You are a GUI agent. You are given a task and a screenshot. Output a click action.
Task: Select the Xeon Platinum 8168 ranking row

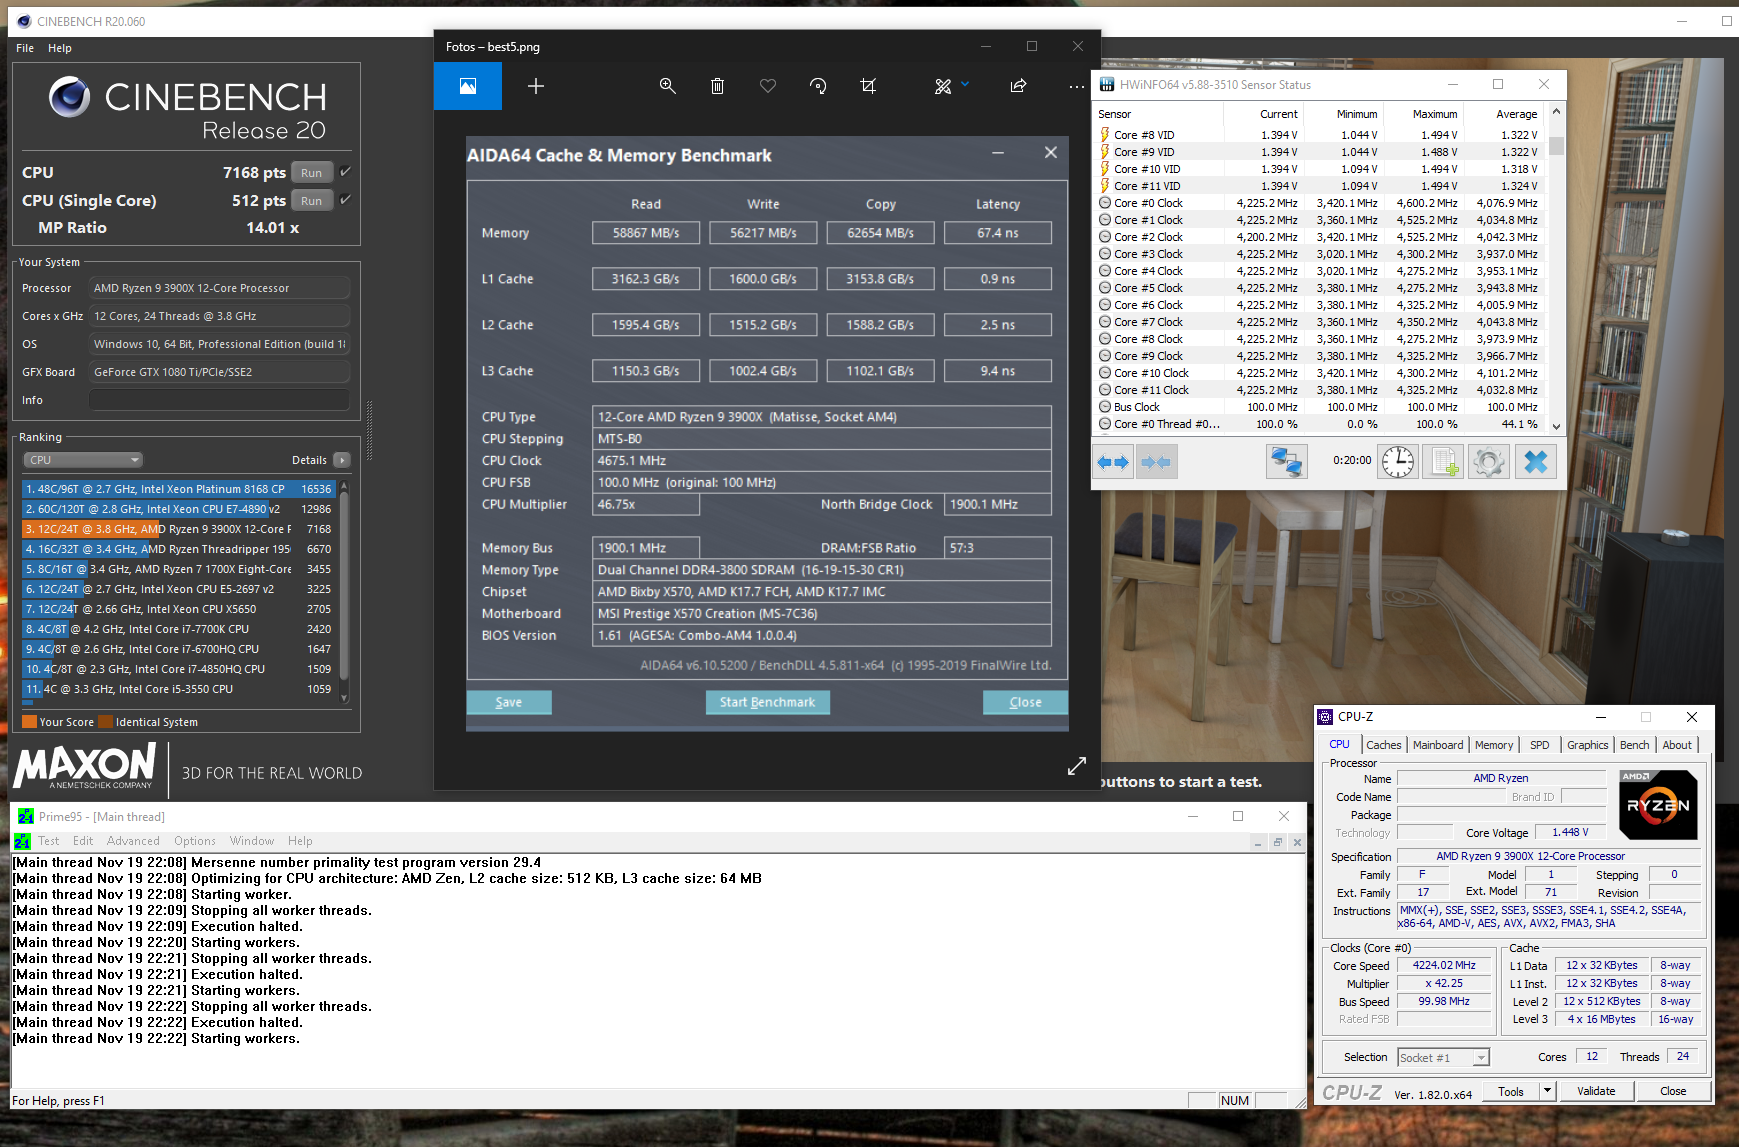pos(178,489)
